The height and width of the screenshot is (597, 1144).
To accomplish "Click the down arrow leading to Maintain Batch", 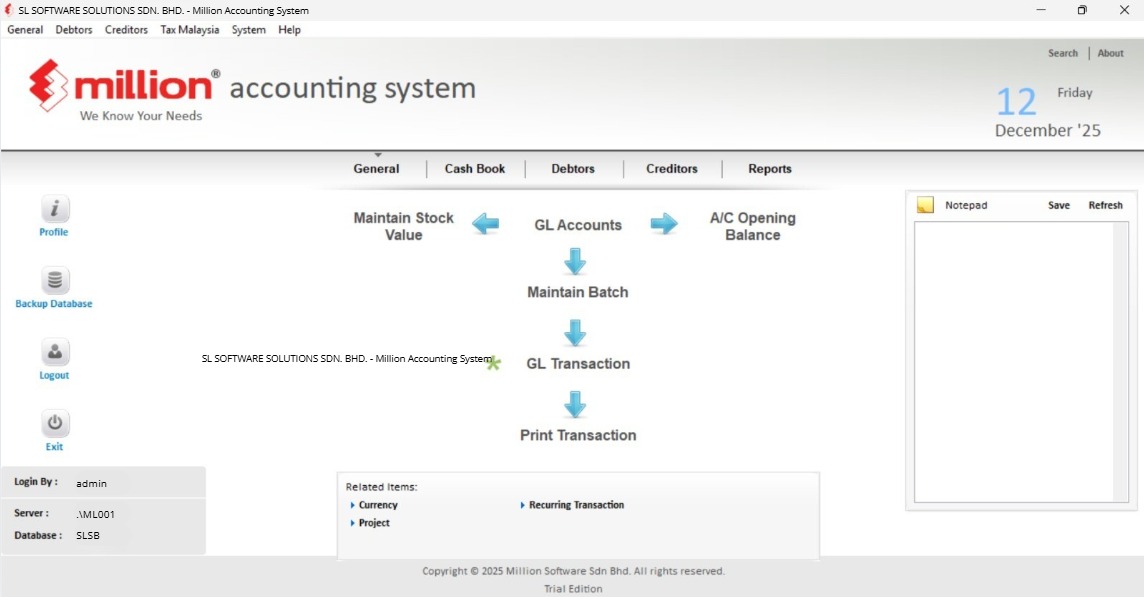I will pos(575,262).
